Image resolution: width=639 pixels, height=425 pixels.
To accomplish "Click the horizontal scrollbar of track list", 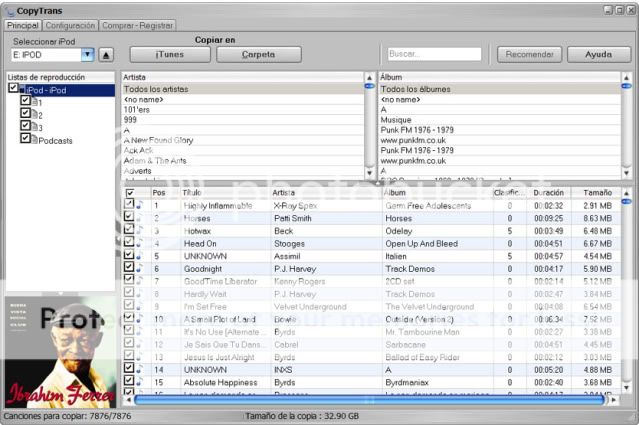I will [369, 400].
